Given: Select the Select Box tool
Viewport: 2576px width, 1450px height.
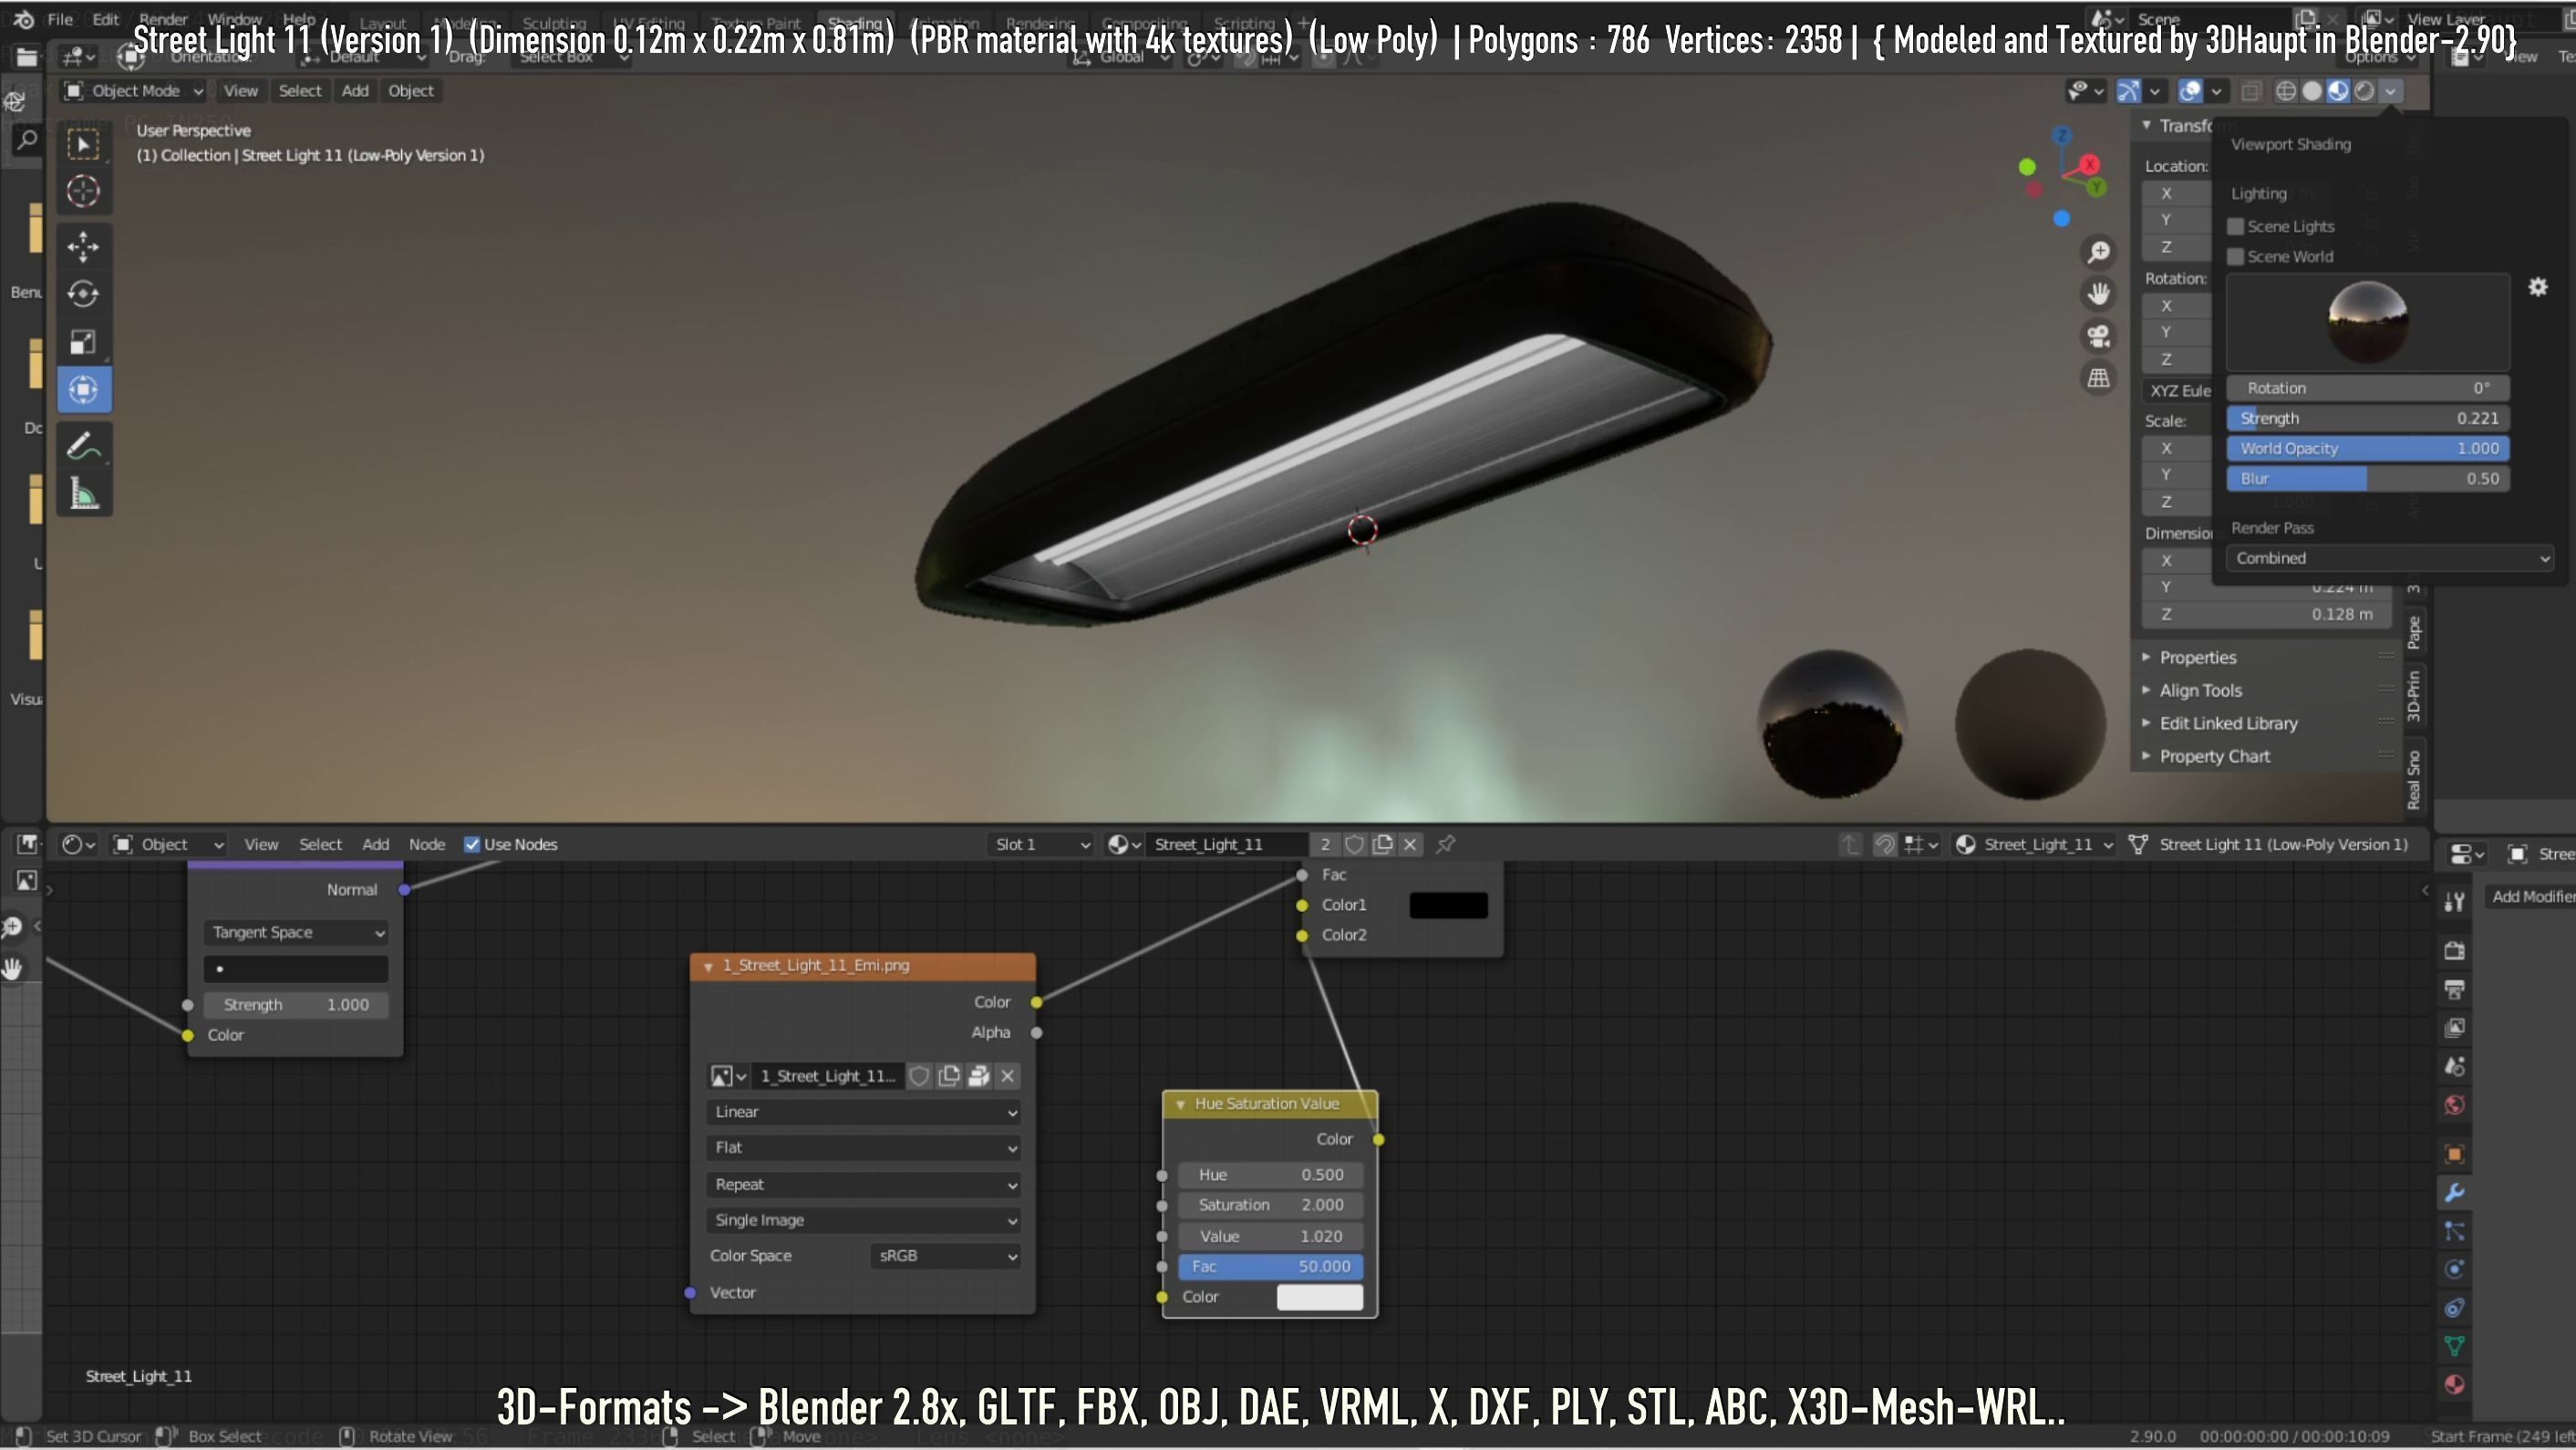Looking at the screenshot, I should tap(83, 144).
